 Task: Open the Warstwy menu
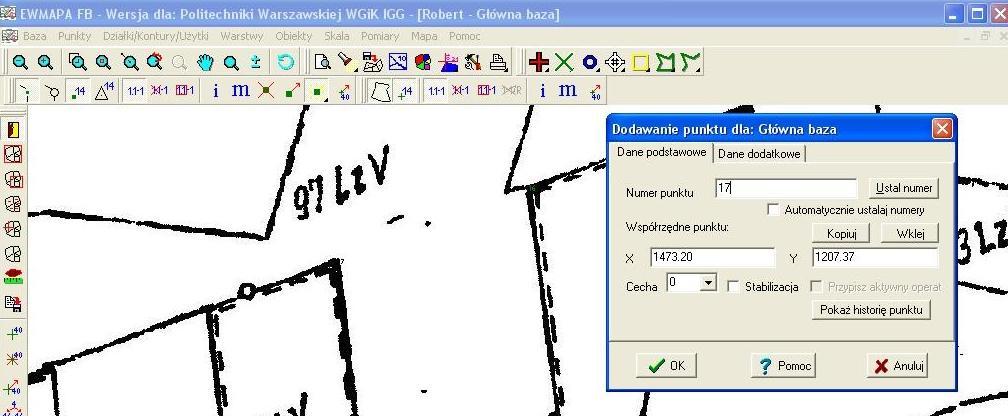242,36
